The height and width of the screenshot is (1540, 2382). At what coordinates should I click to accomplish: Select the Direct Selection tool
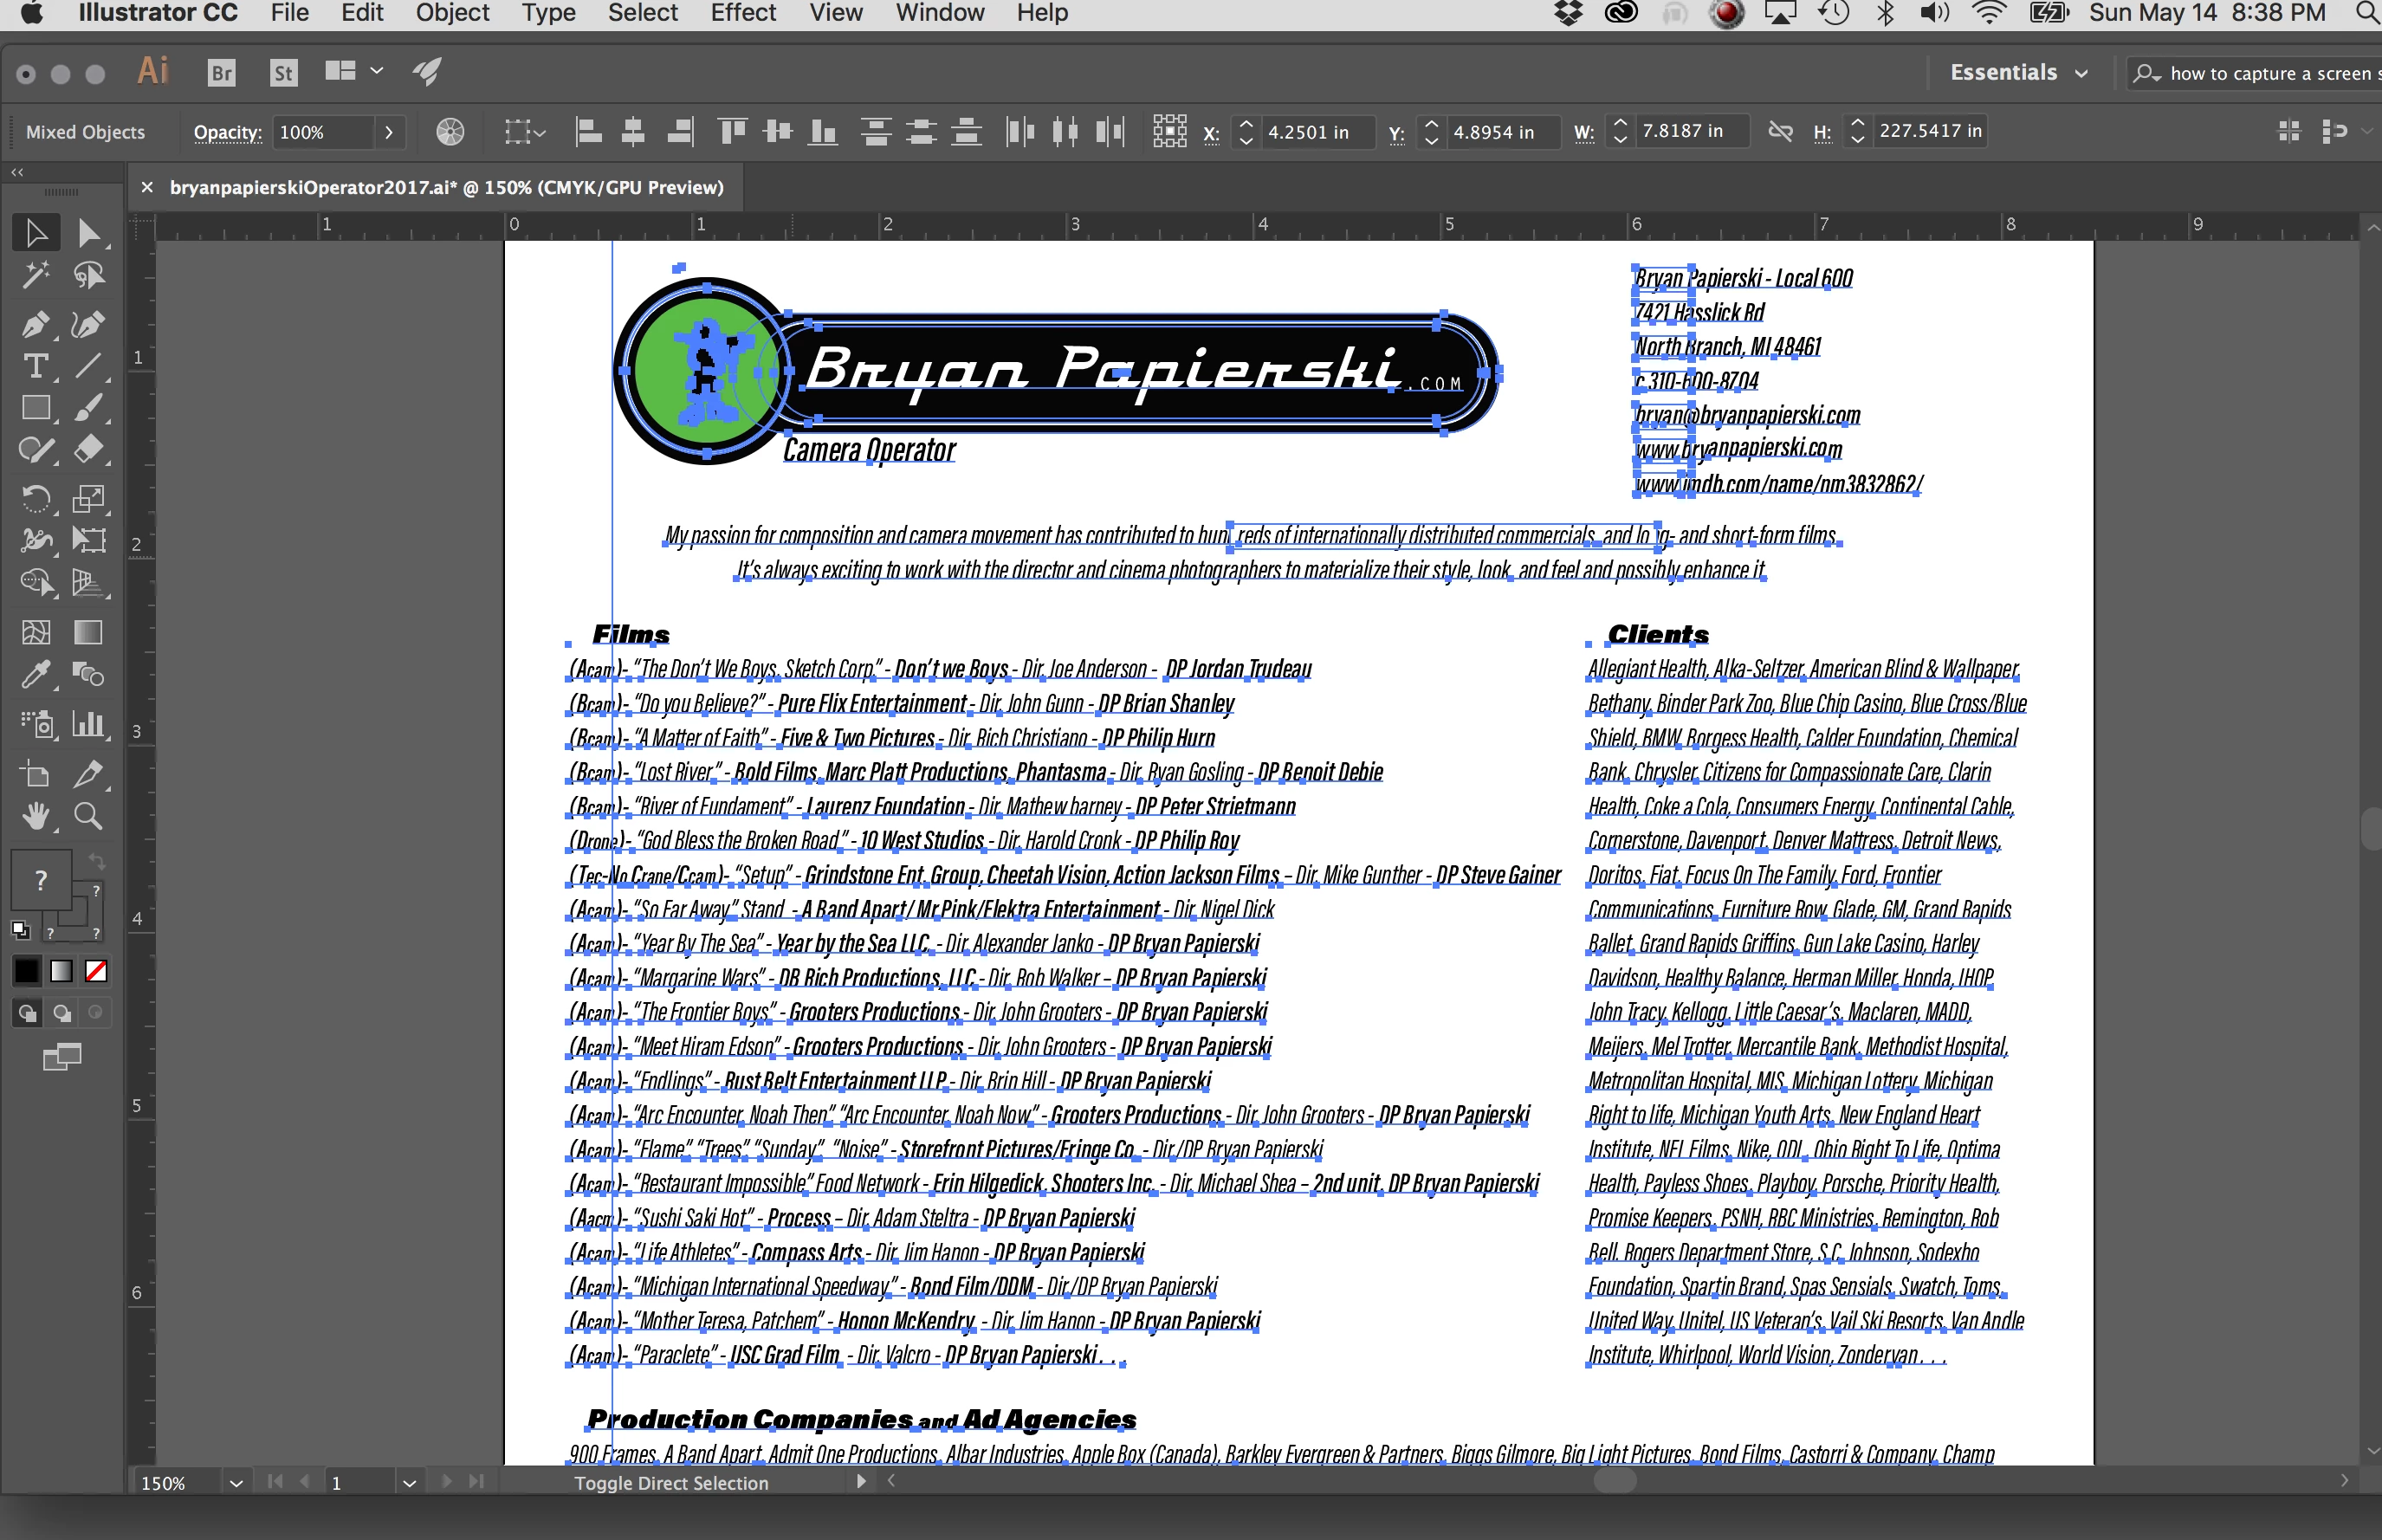[x=88, y=233]
